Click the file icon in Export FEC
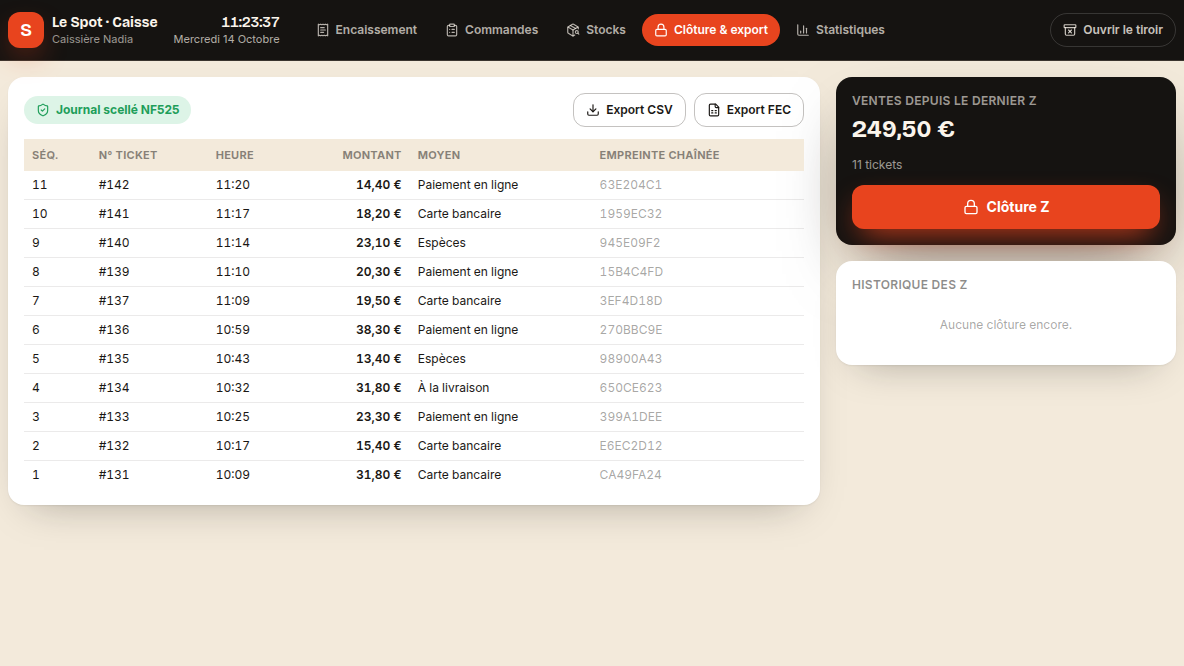 pyautogui.click(x=714, y=110)
